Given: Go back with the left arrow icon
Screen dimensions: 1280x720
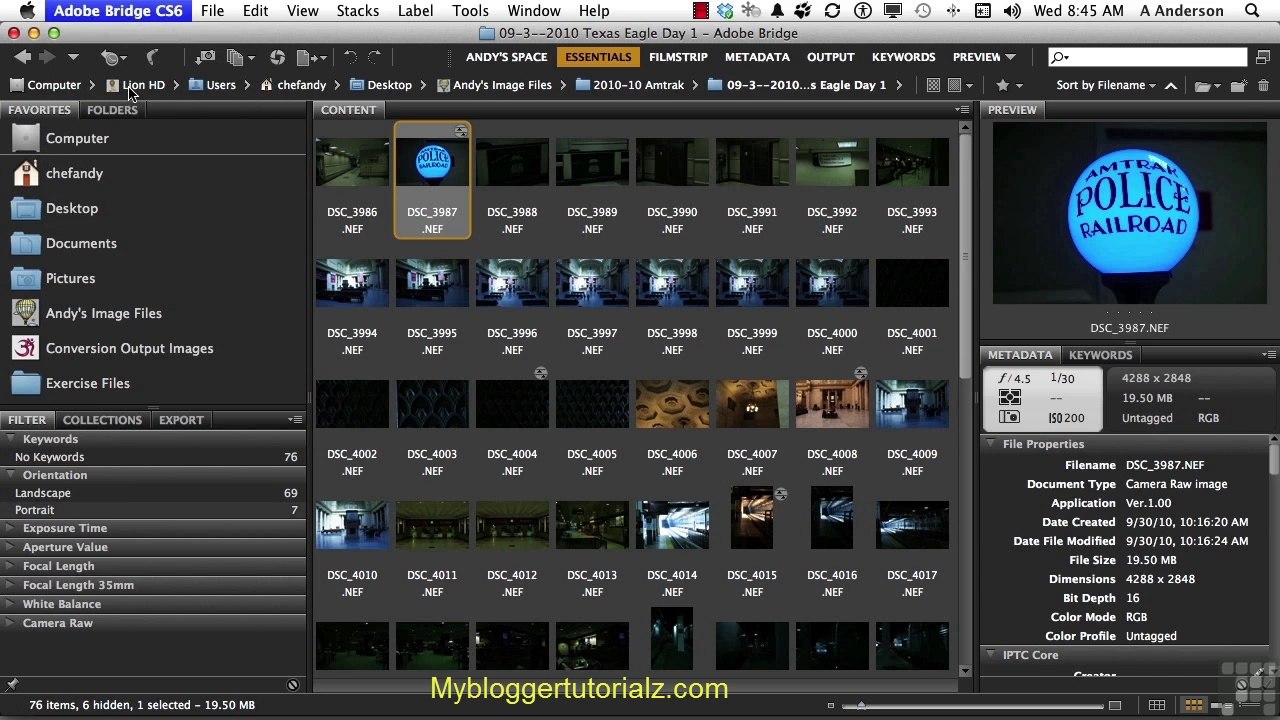Looking at the screenshot, I should coord(23,57).
